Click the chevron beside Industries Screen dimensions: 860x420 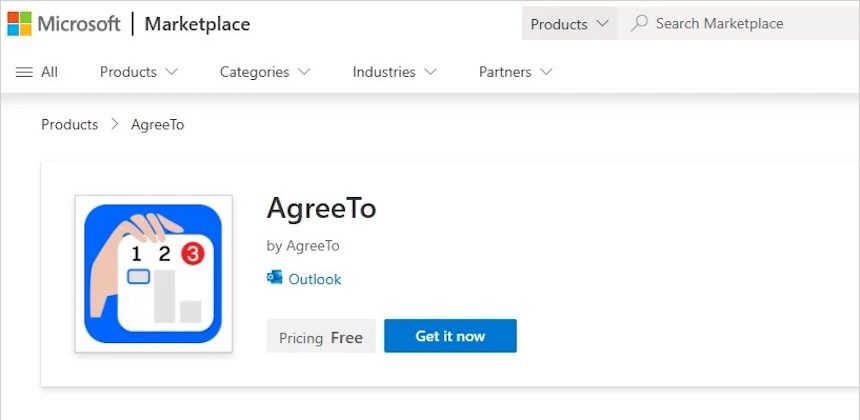point(431,72)
